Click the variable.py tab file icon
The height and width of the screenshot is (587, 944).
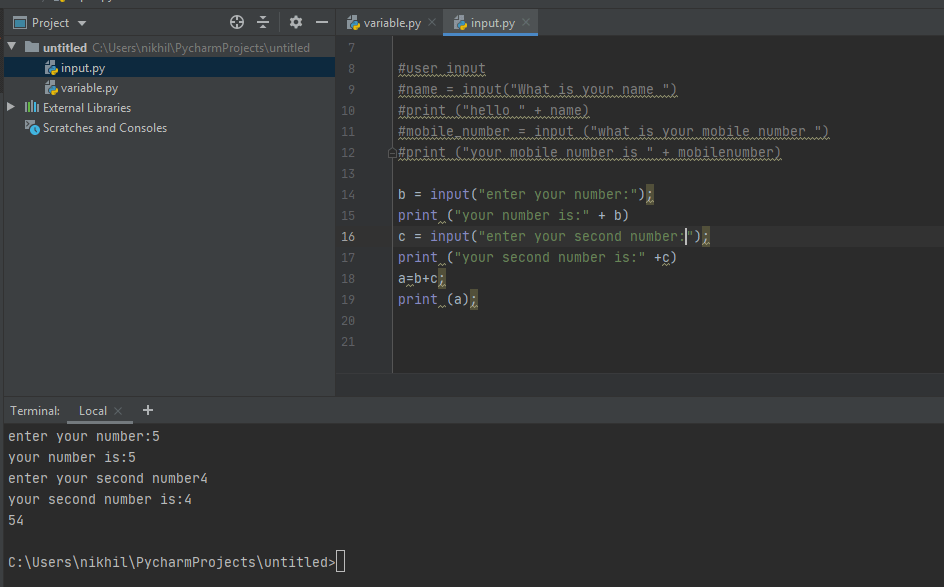pyautogui.click(x=353, y=23)
